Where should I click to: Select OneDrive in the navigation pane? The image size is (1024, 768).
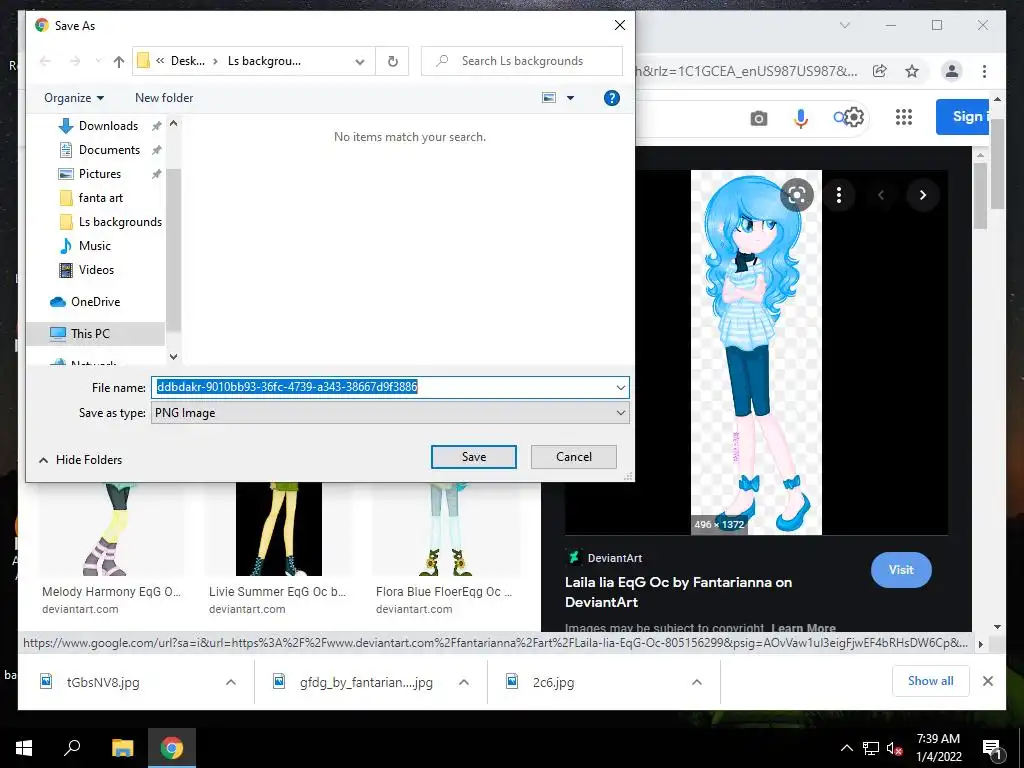(95, 302)
